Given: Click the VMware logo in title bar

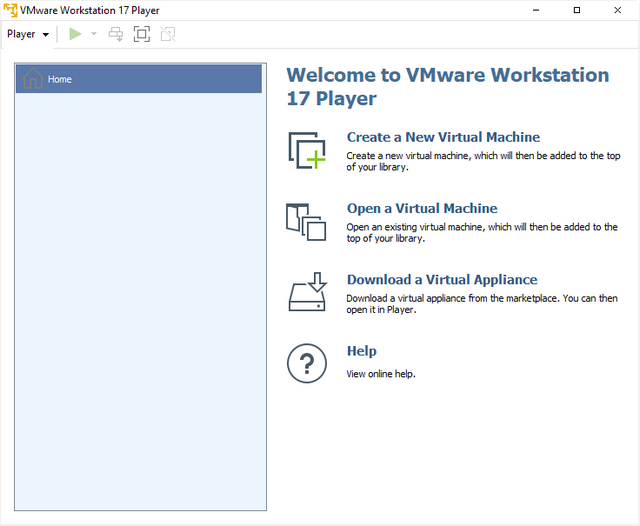Looking at the screenshot, I should click(x=10, y=10).
